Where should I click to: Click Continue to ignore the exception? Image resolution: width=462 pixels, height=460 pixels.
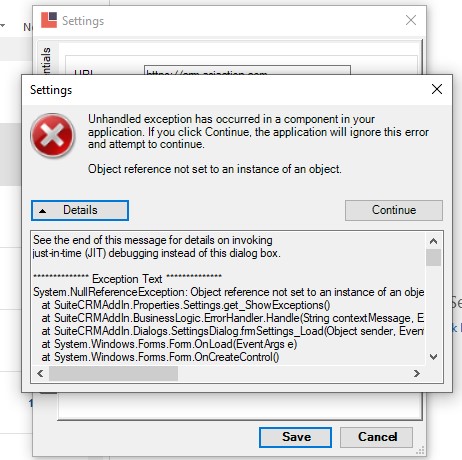click(x=394, y=210)
